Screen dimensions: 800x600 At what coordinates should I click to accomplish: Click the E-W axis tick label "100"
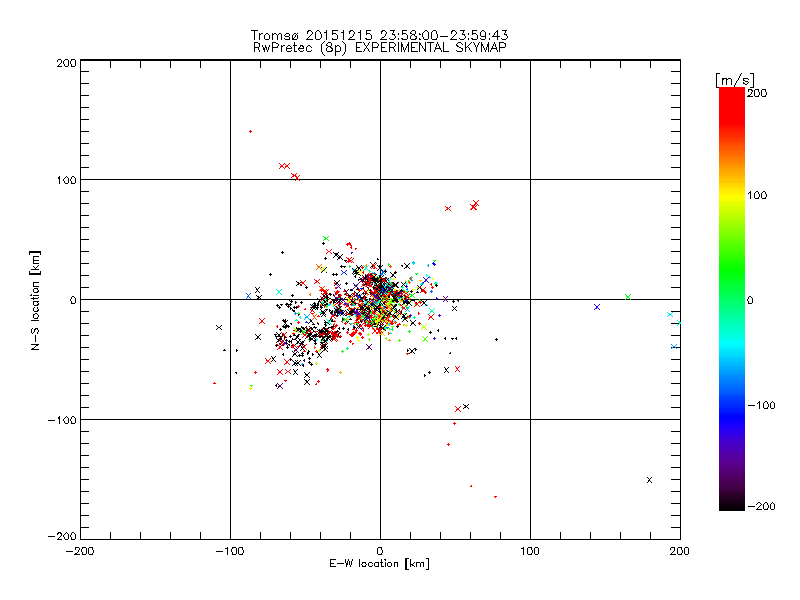[x=530, y=551]
